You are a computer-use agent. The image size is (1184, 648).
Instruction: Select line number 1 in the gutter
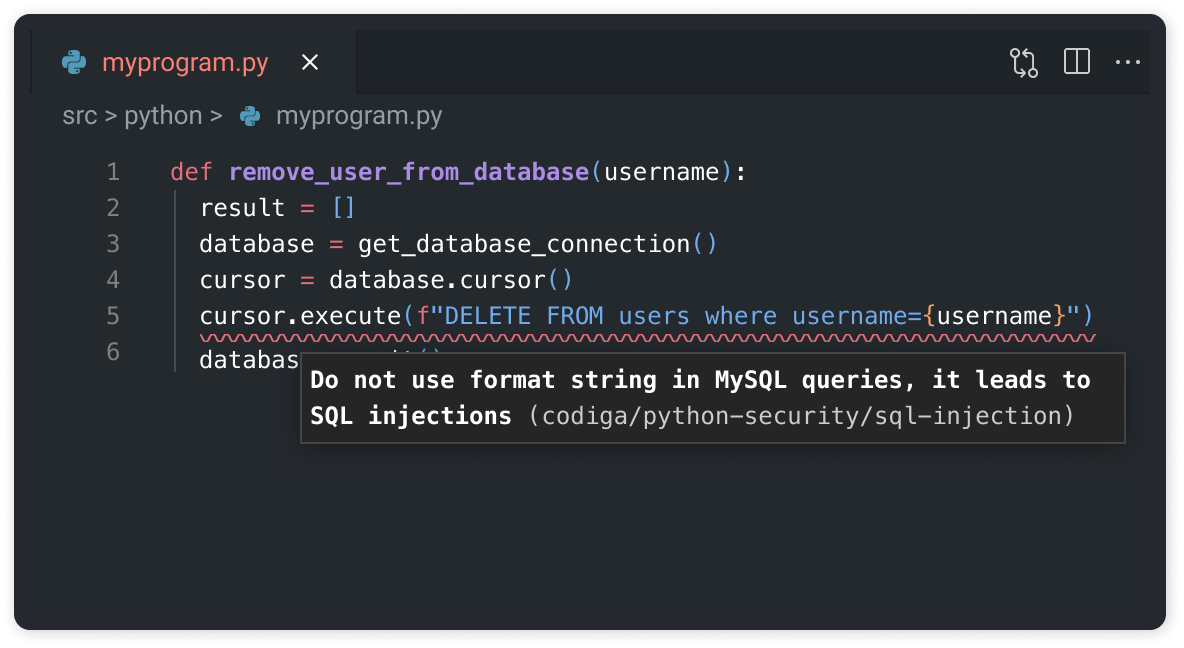[112, 171]
